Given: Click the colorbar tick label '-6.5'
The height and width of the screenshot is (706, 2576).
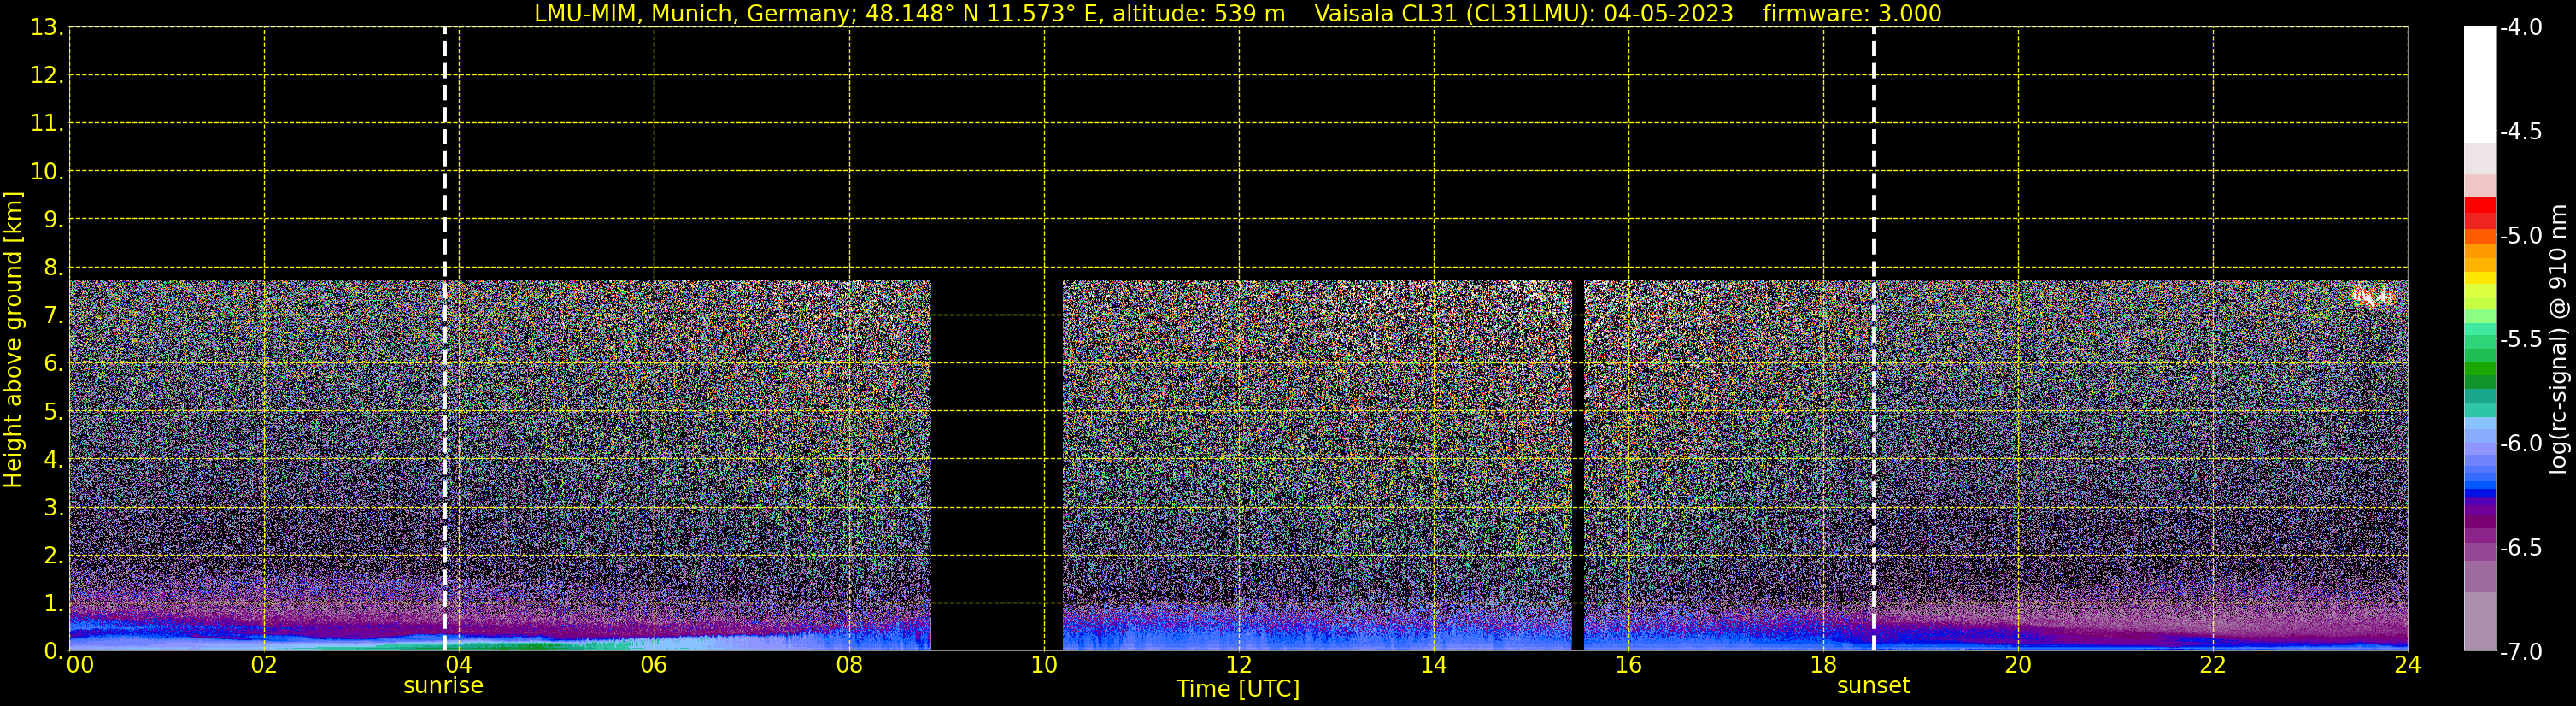Looking at the screenshot, I should coord(2521,548).
